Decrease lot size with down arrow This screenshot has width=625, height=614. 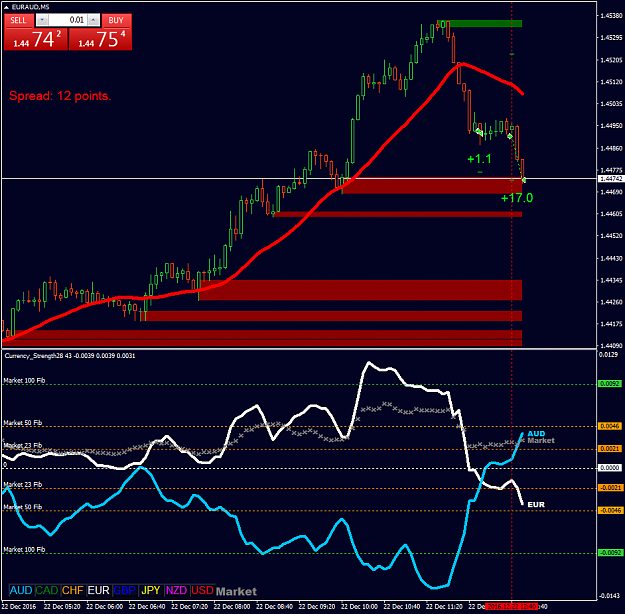(x=42, y=20)
